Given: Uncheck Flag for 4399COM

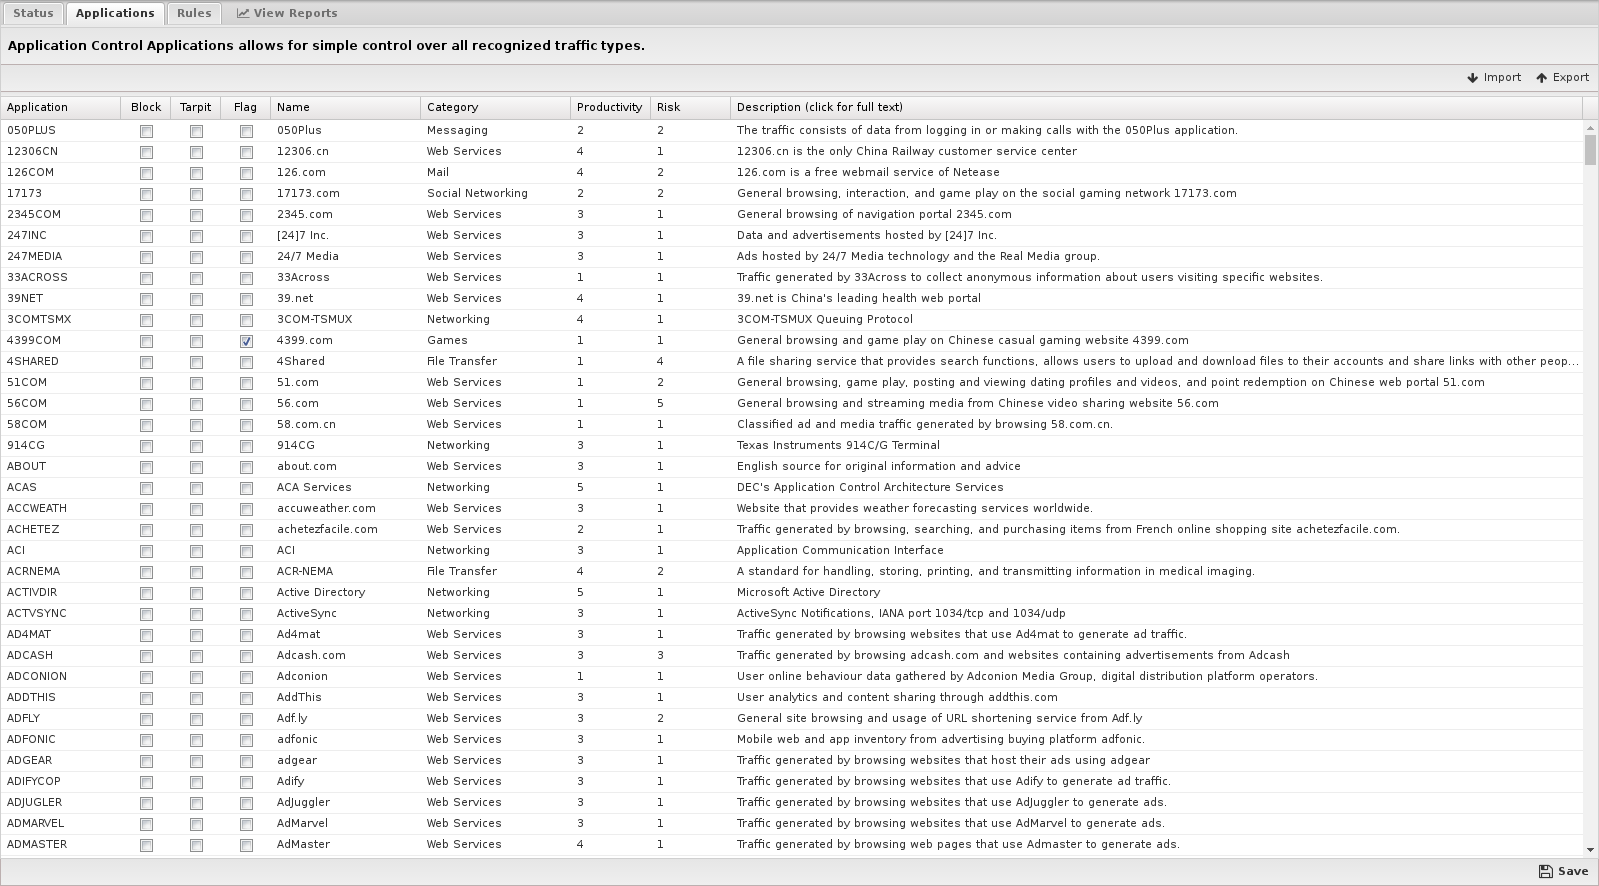Looking at the screenshot, I should (246, 341).
